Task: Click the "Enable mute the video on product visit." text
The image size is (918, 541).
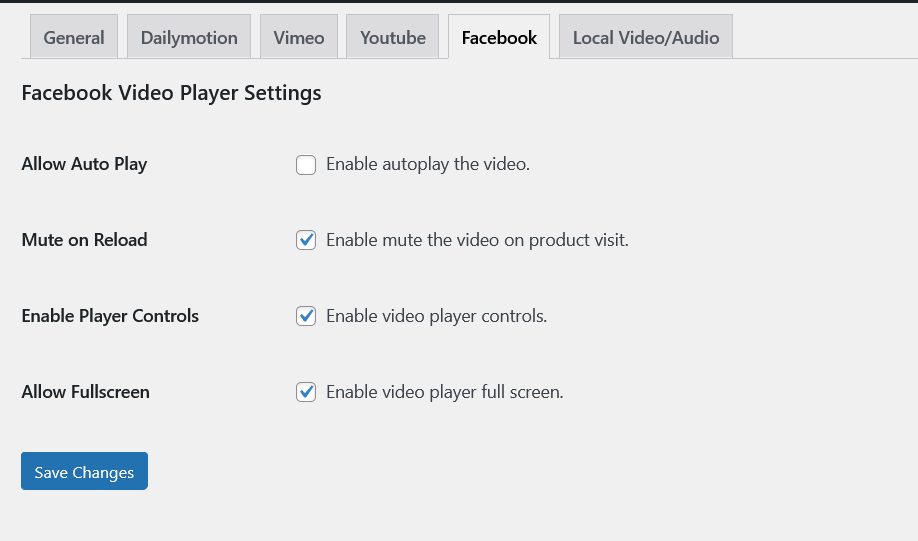Action: tap(477, 240)
